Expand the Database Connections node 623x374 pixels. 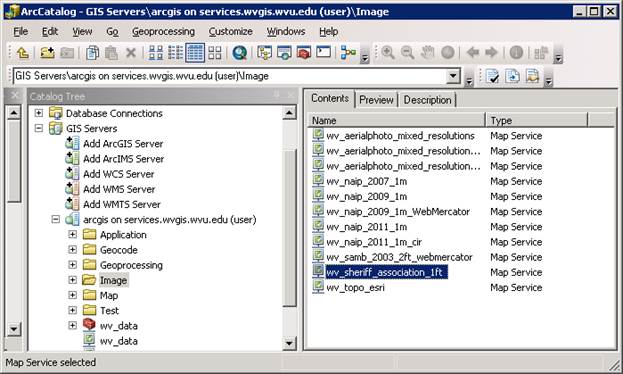(x=39, y=113)
